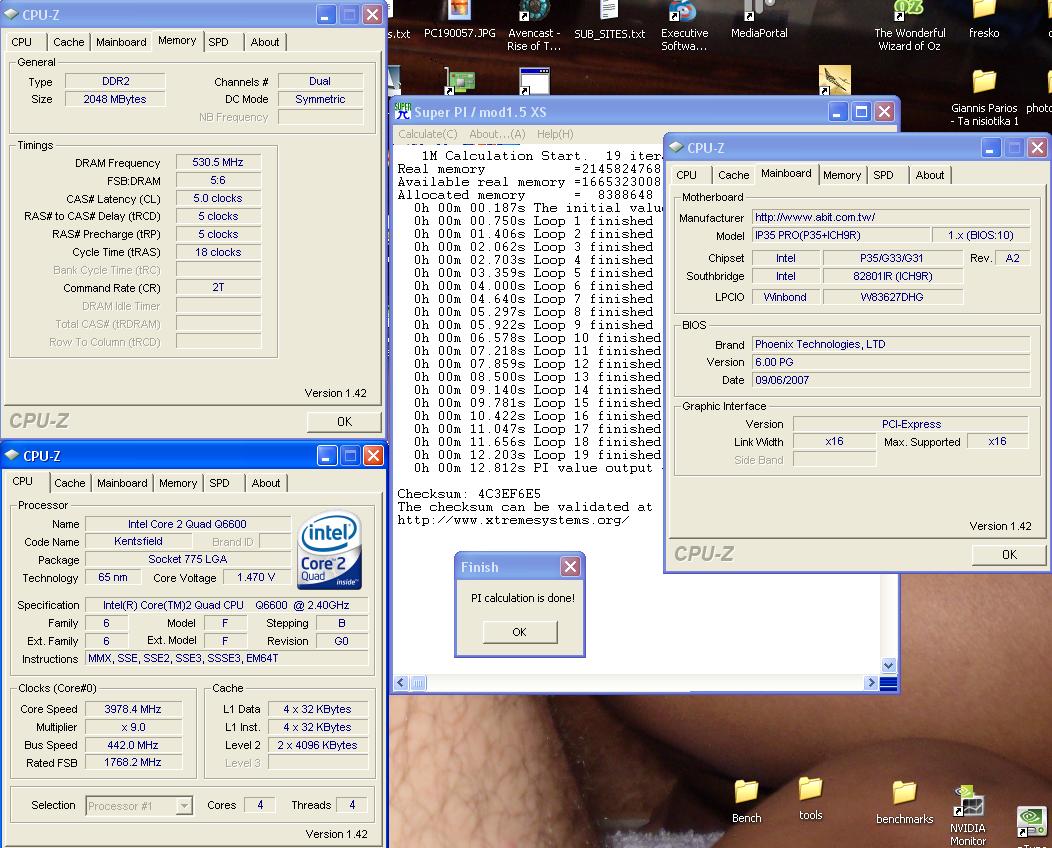Click down arrow of Super PI vertical scrollbar
The image size is (1052, 848).
pos(889,665)
